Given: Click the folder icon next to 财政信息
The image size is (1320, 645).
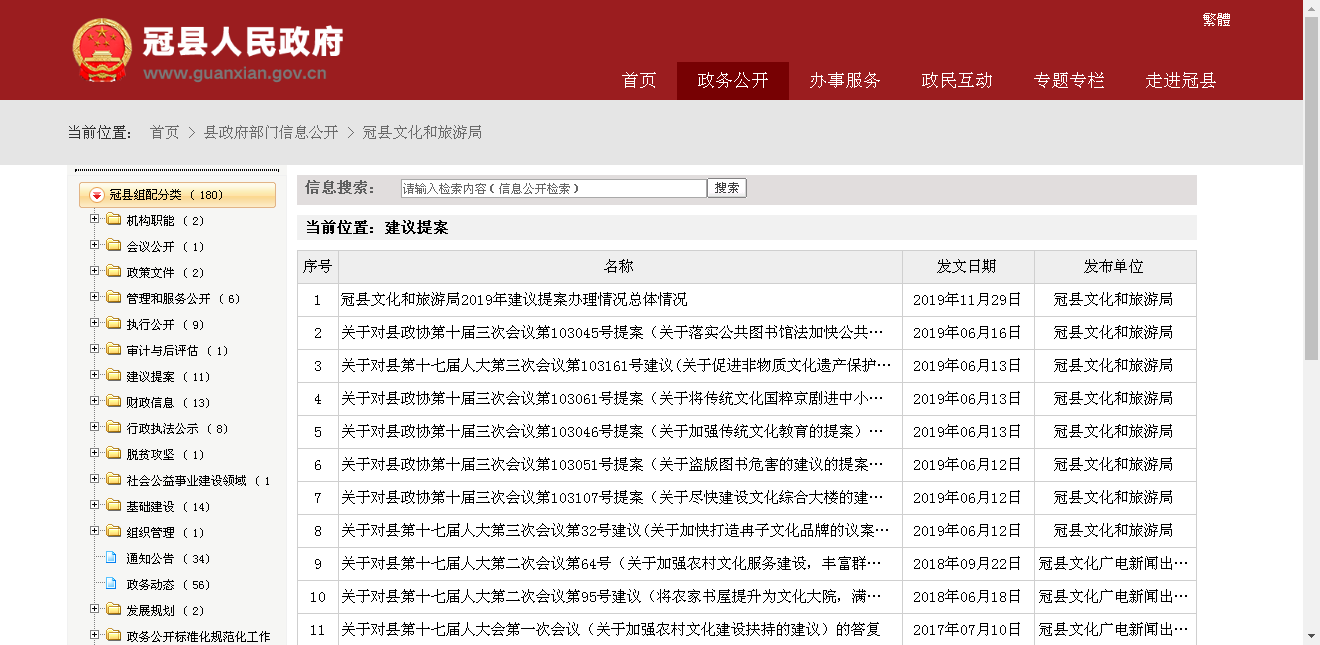Looking at the screenshot, I should click(x=113, y=402).
